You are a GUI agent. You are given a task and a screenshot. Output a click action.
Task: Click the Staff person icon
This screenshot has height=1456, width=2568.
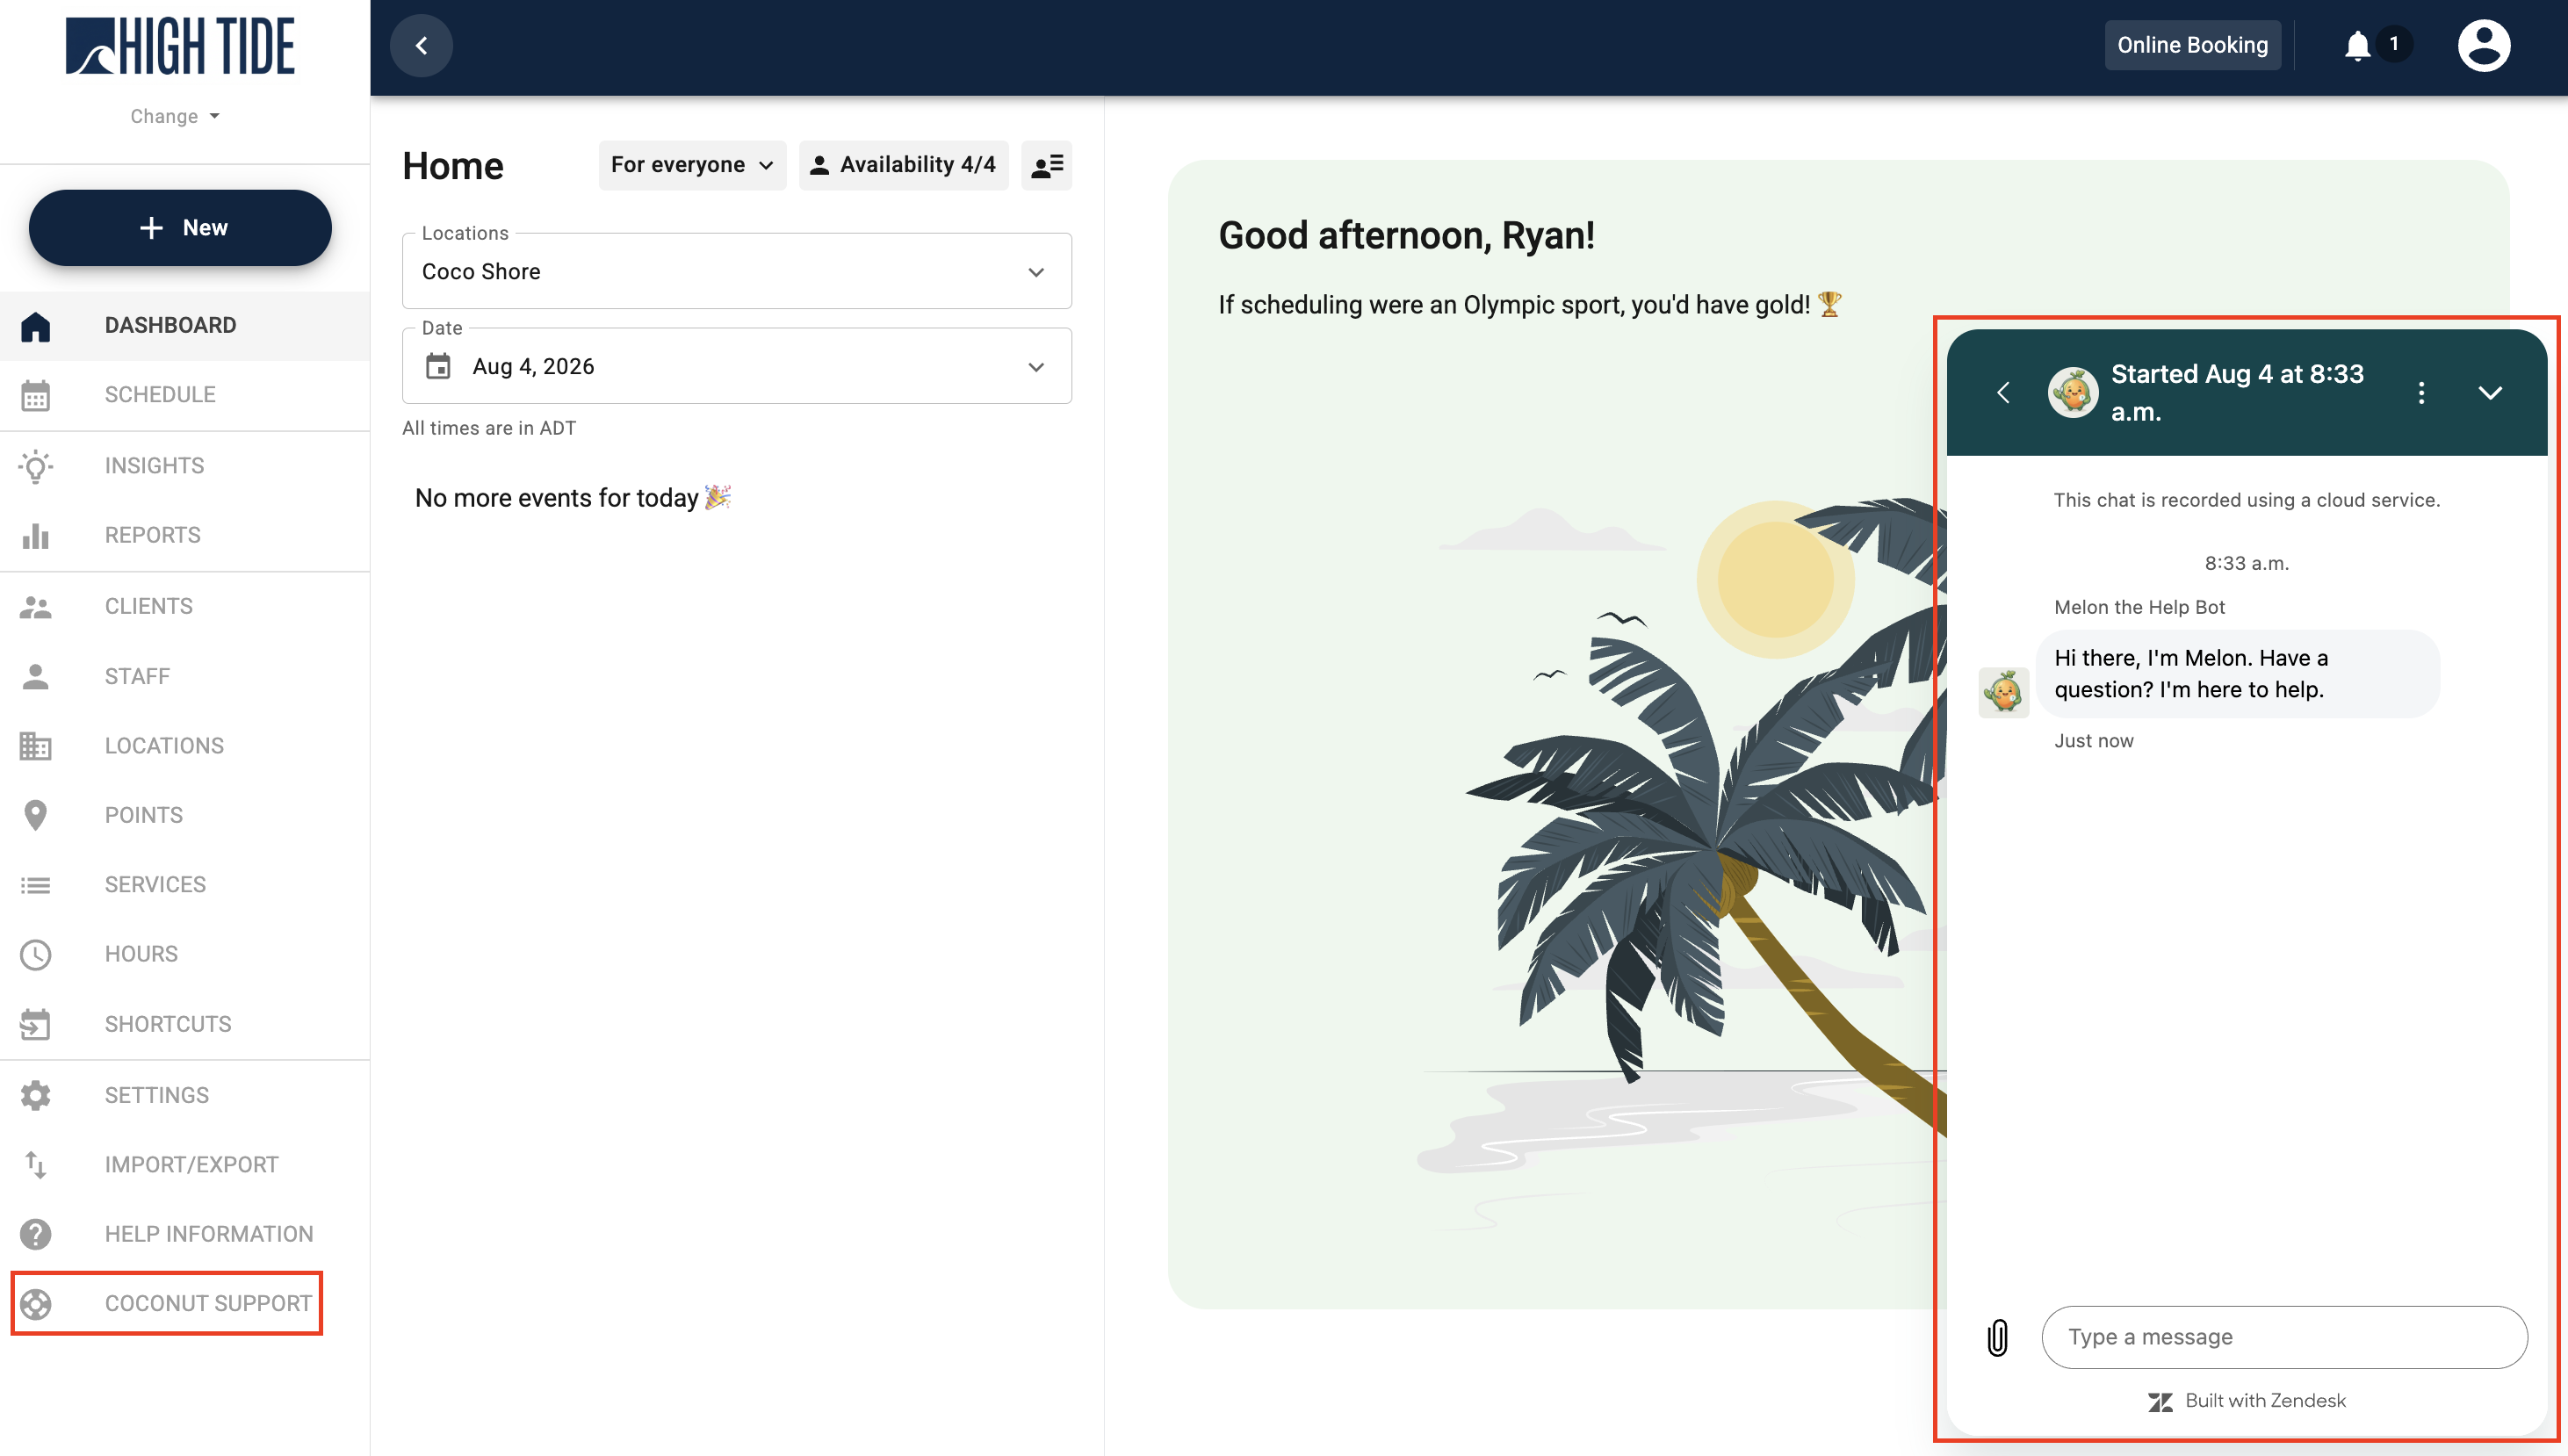point(36,676)
